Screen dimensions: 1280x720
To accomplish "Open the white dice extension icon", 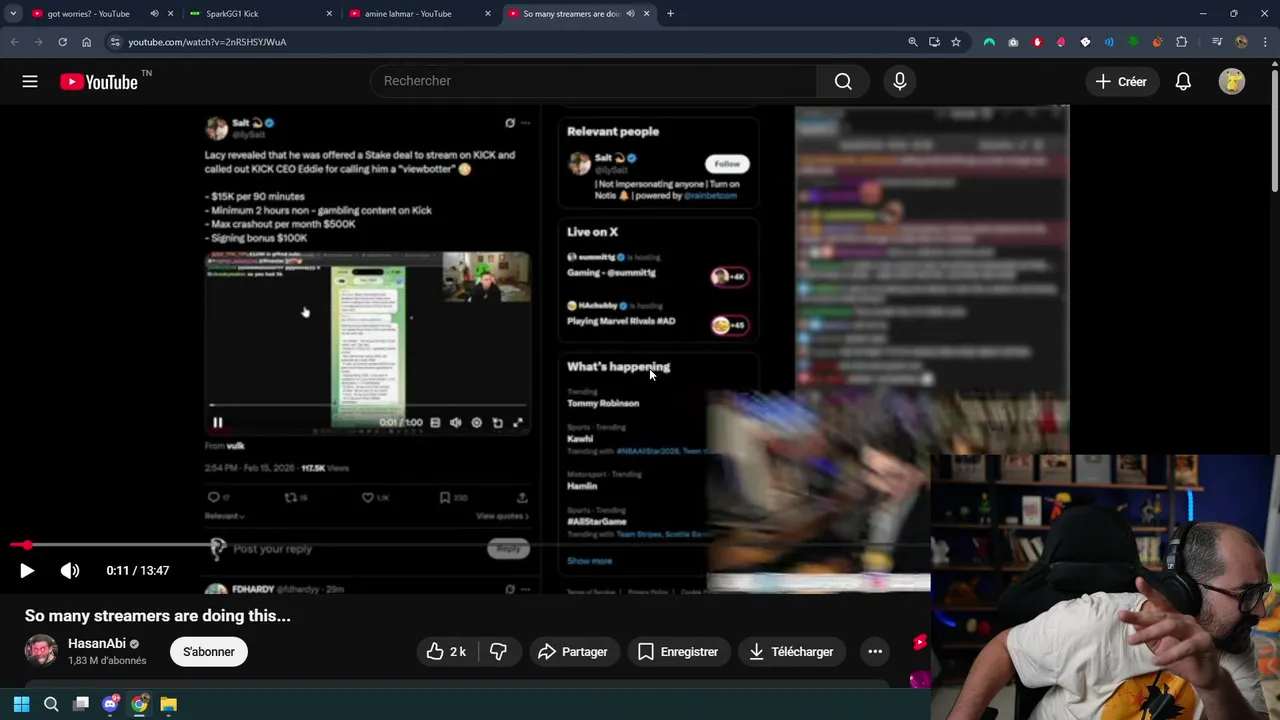I will click(x=1085, y=42).
